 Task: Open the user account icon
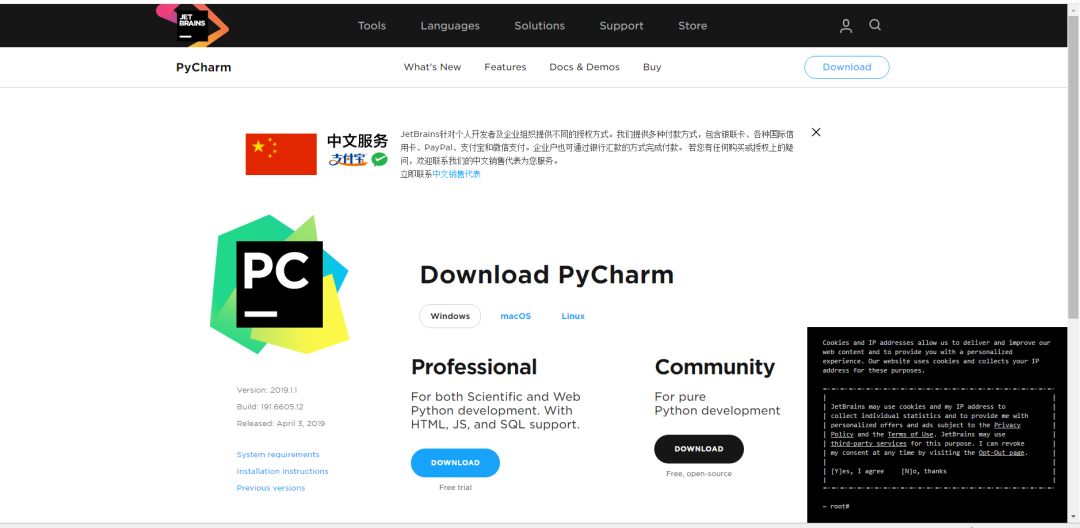coord(846,25)
